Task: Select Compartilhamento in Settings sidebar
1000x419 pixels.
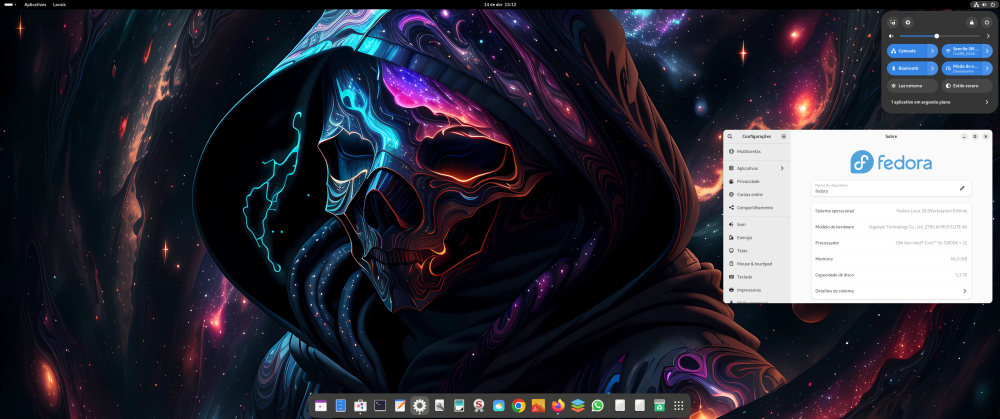Action: click(757, 207)
